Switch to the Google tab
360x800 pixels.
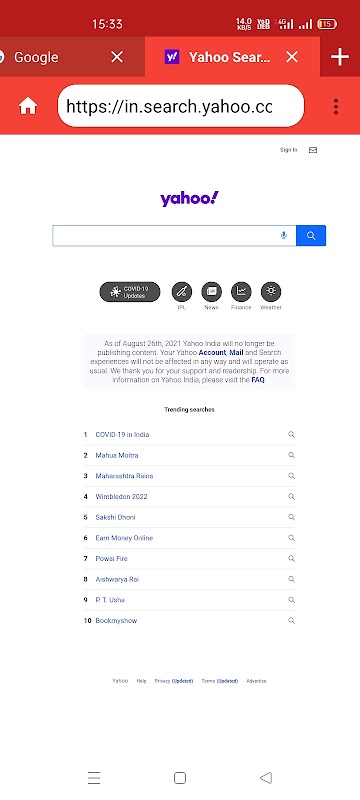coord(36,57)
